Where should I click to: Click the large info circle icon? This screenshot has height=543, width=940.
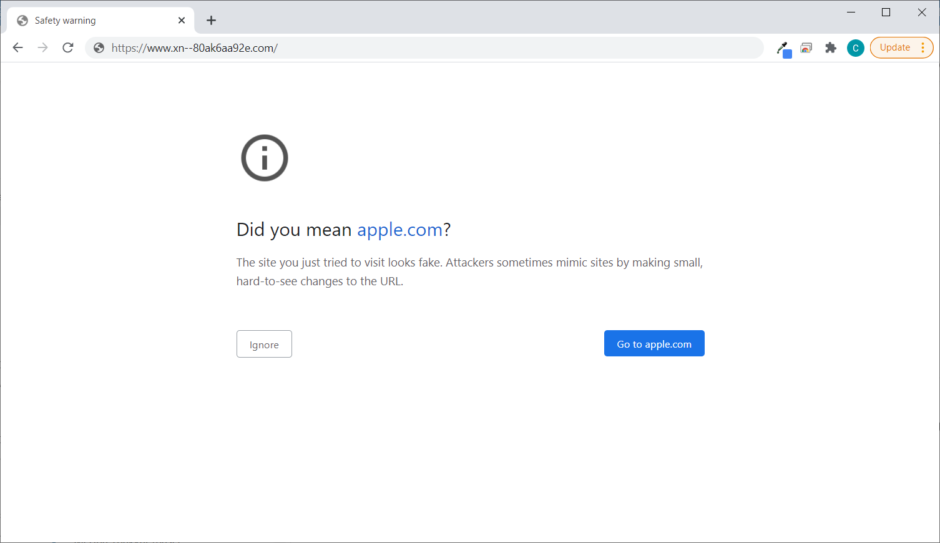(264, 158)
